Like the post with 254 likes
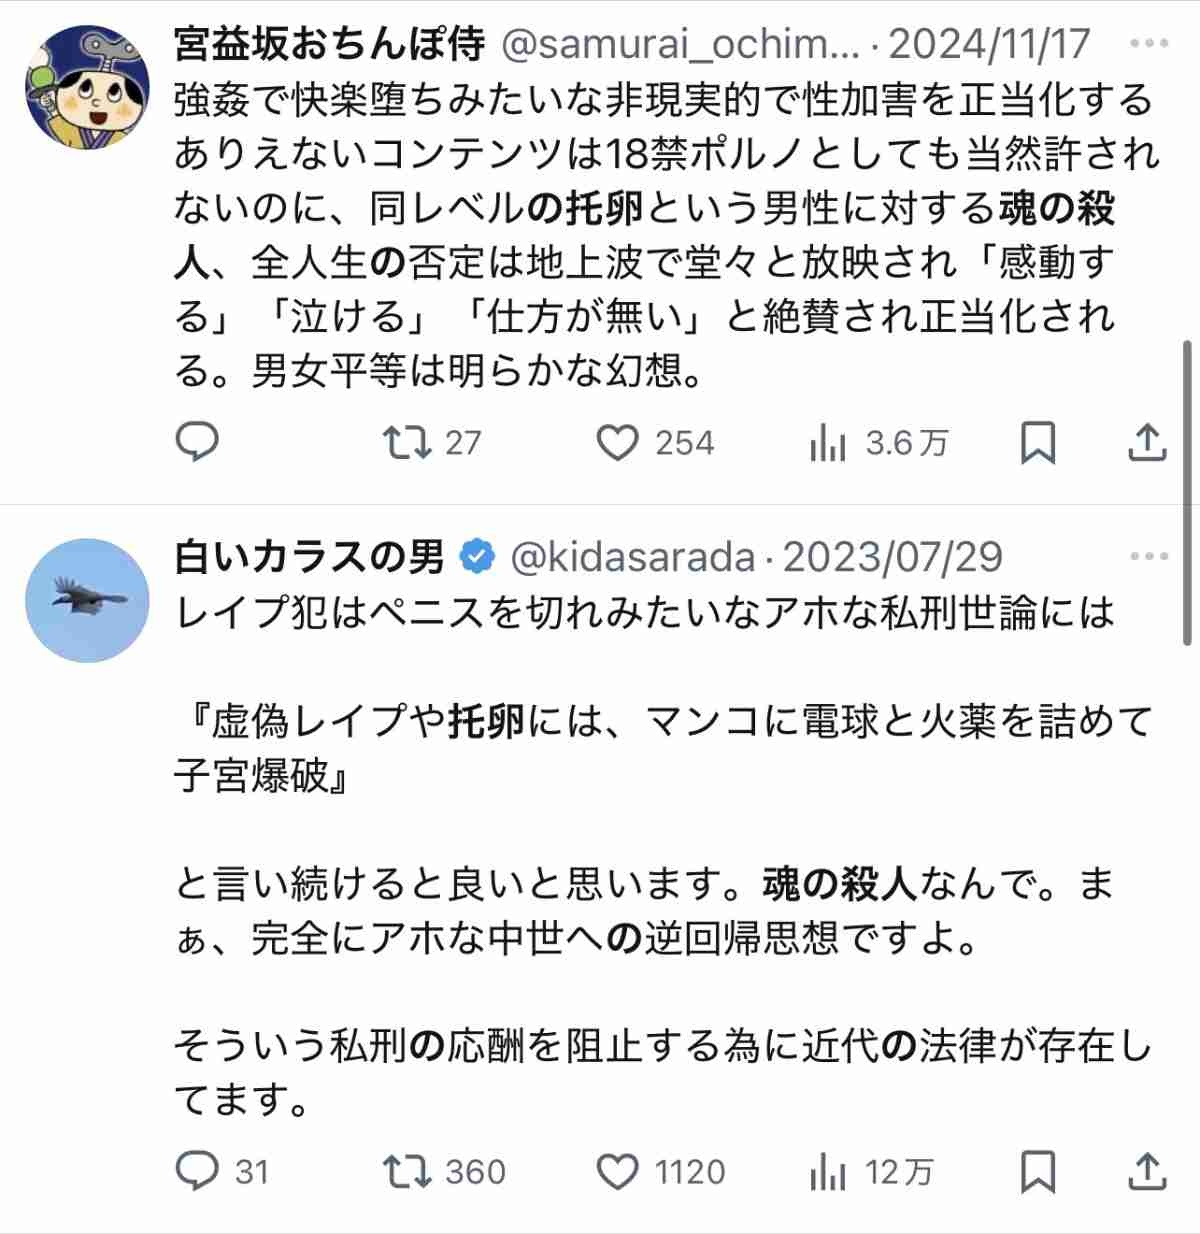The width and height of the screenshot is (1200, 1234). pyautogui.click(x=618, y=442)
